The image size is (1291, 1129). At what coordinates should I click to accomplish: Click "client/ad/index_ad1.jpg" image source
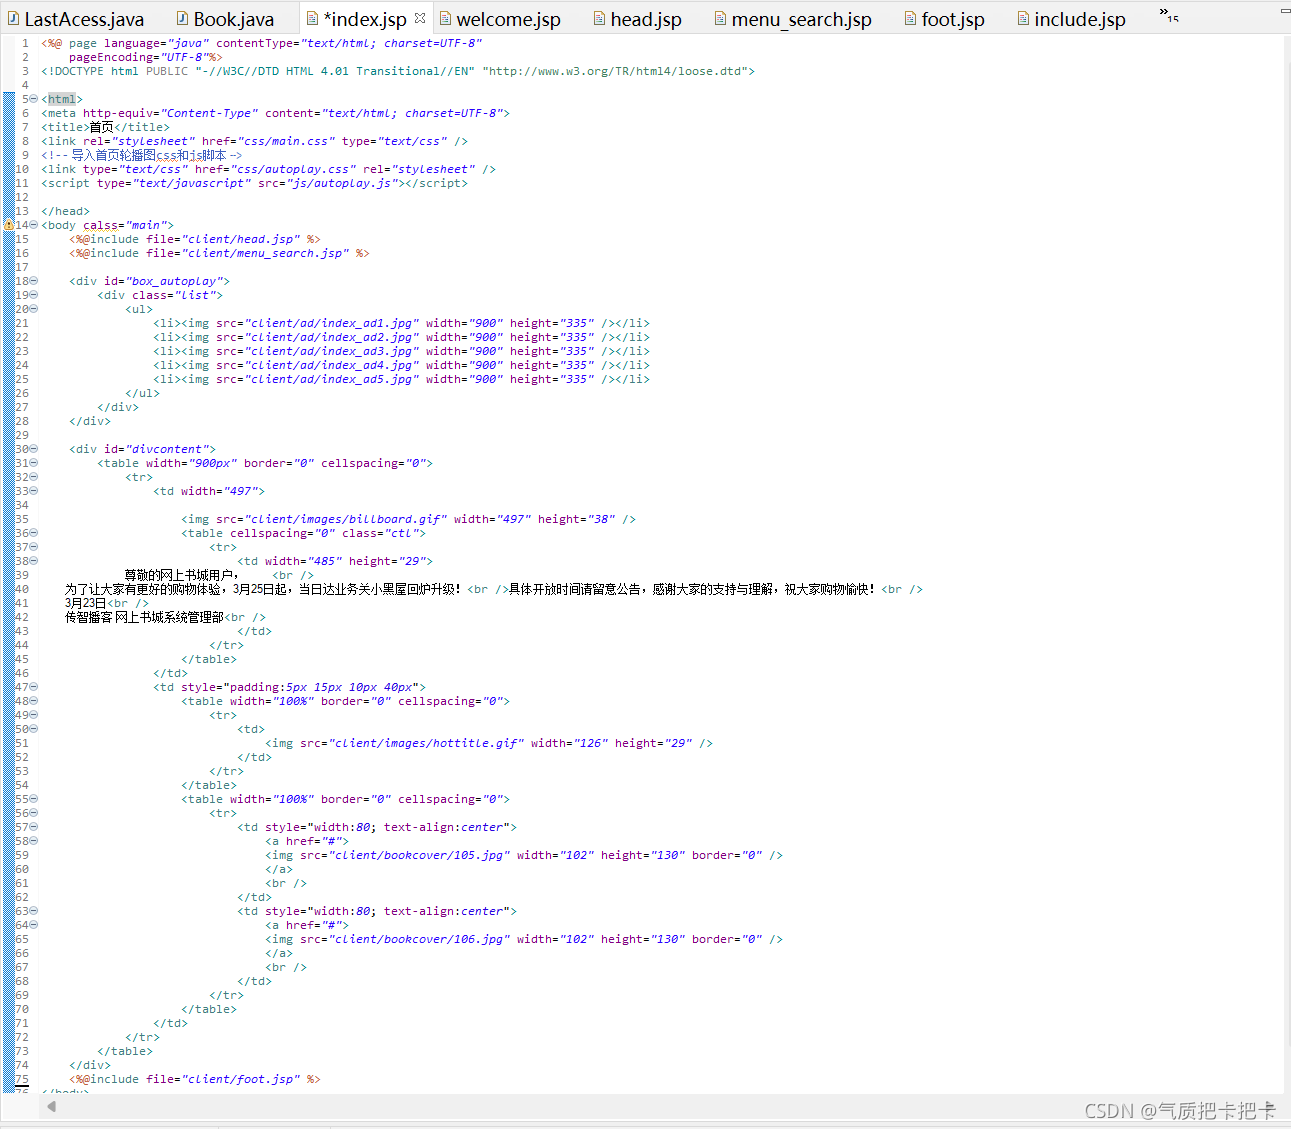coord(332,323)
